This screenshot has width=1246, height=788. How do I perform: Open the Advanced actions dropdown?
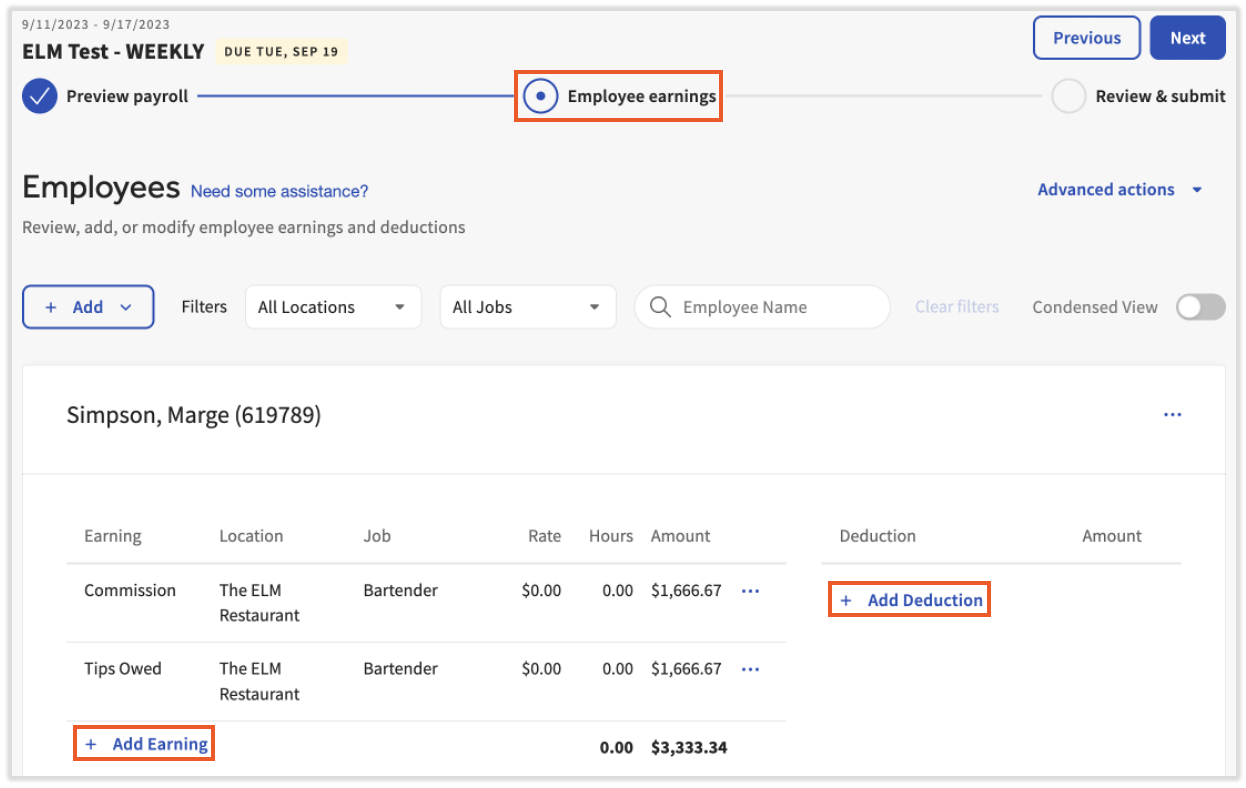(x=1120, y=189)
